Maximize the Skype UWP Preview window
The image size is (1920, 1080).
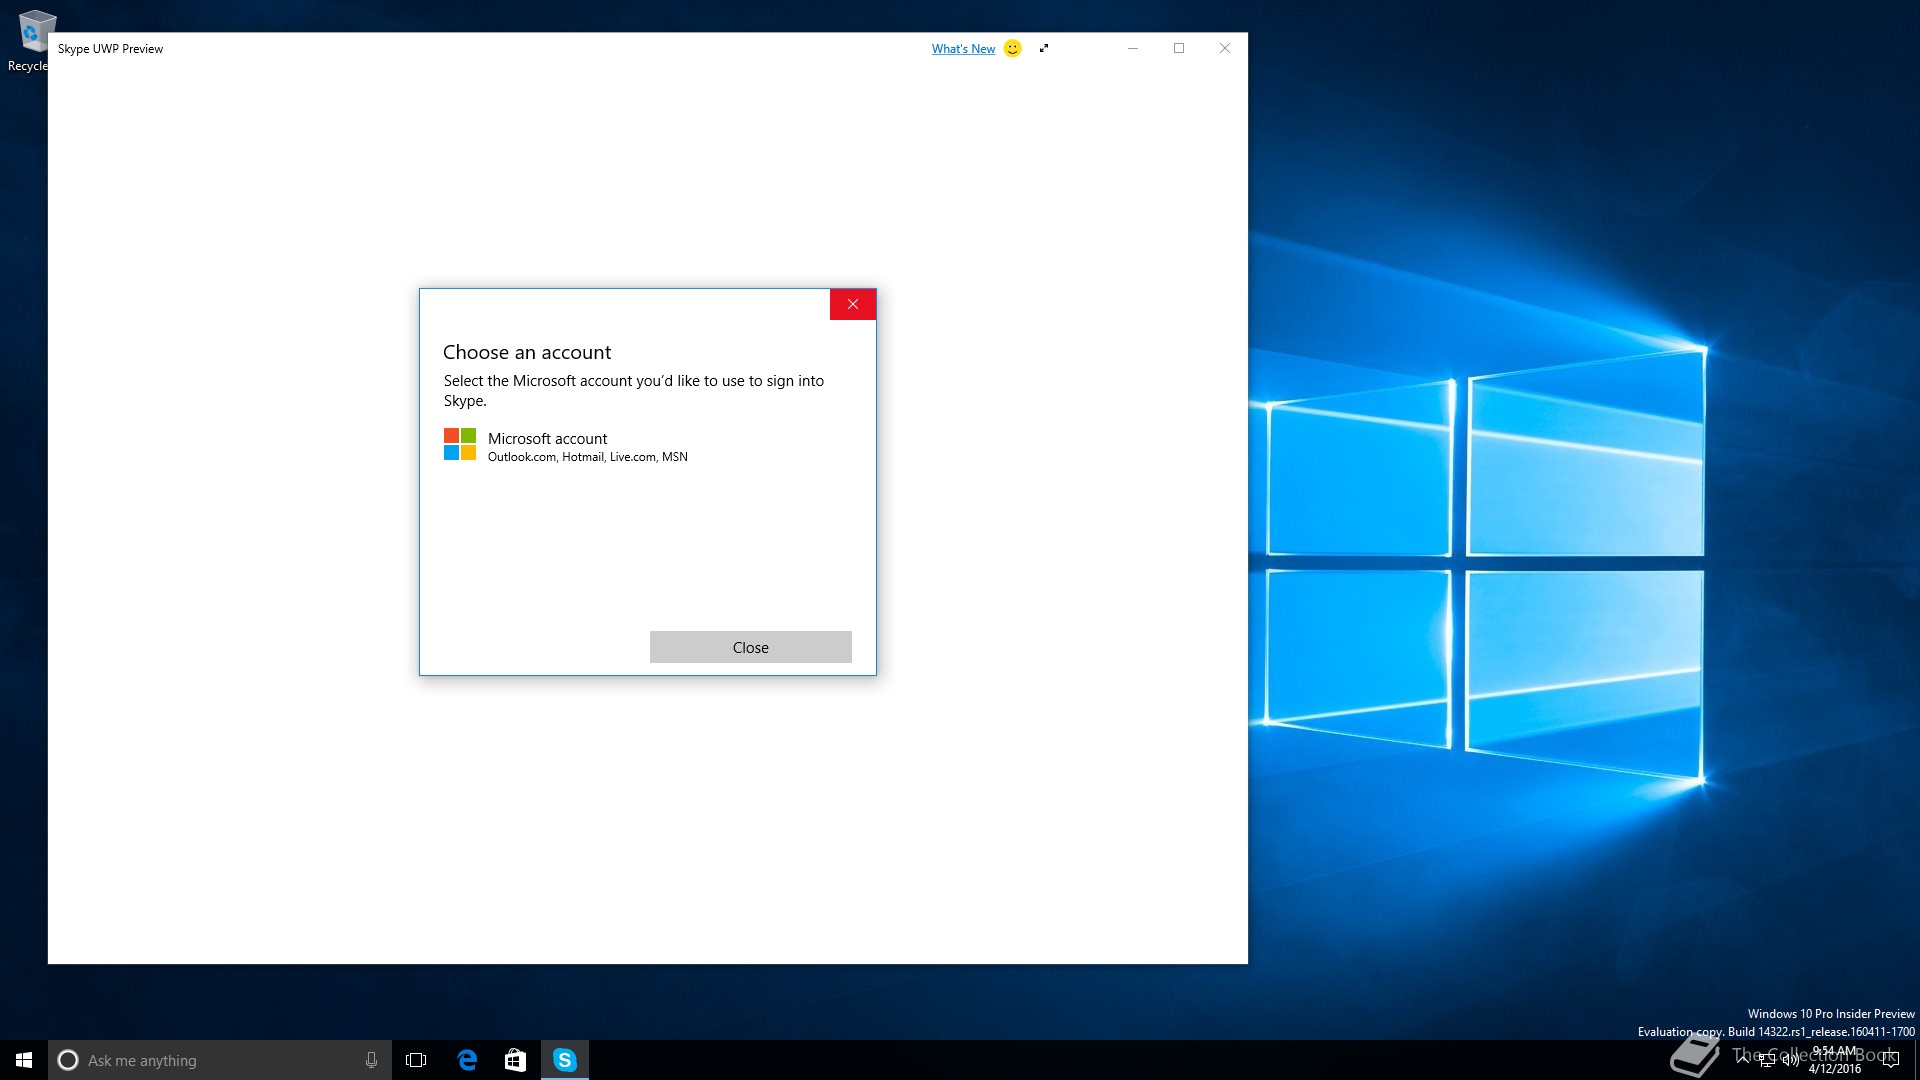[1179, 48]
